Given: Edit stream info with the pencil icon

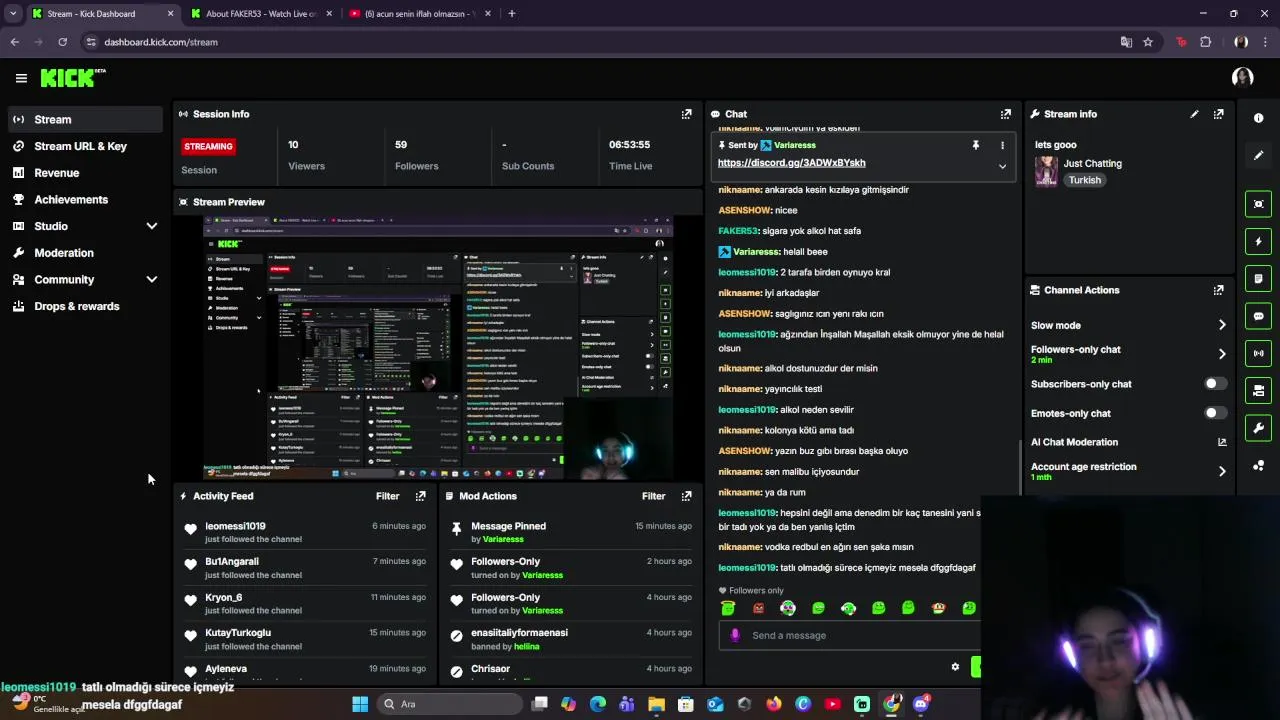Looking at the screenshot, I should [1194, 114].
